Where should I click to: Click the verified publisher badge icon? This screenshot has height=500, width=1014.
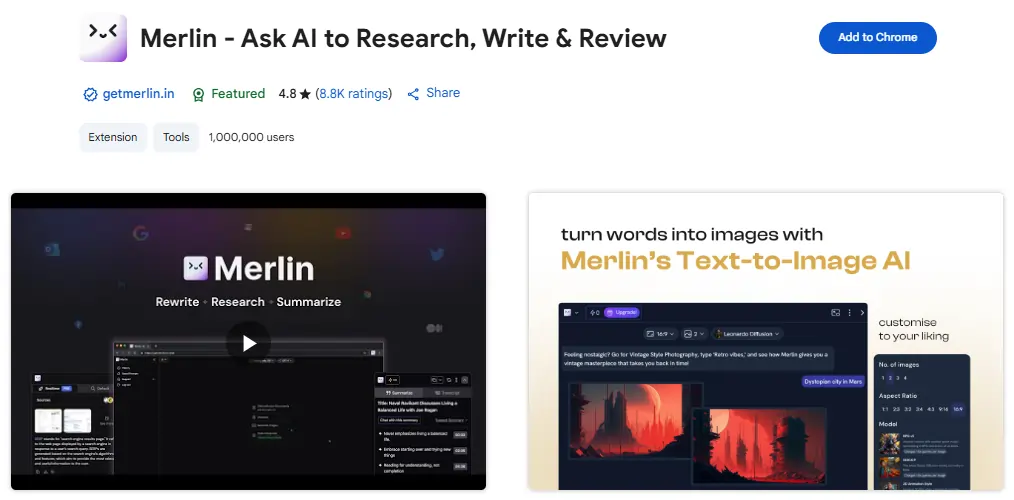point(90,94)
